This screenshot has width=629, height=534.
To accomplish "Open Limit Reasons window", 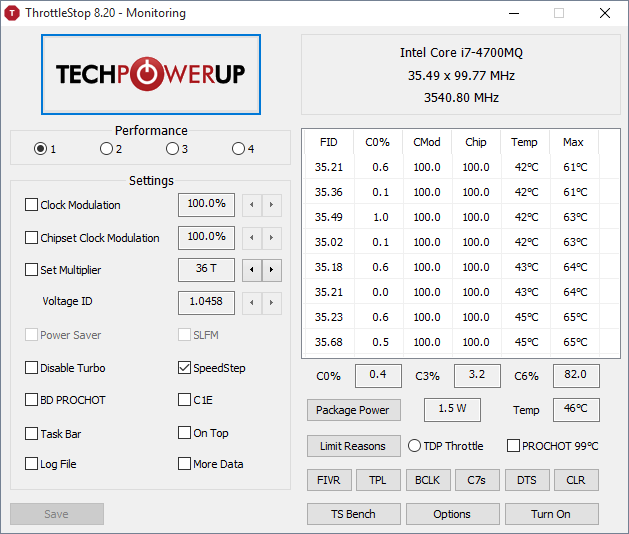I will click(354, 446).
